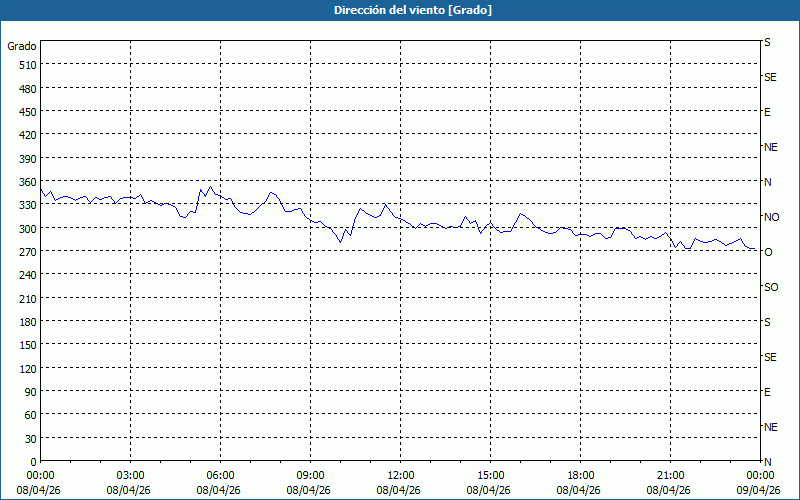The width and height of the screenshot is (800, 500).
Task: Click the 09:00 time marker
Action: [x=310, y=476]
